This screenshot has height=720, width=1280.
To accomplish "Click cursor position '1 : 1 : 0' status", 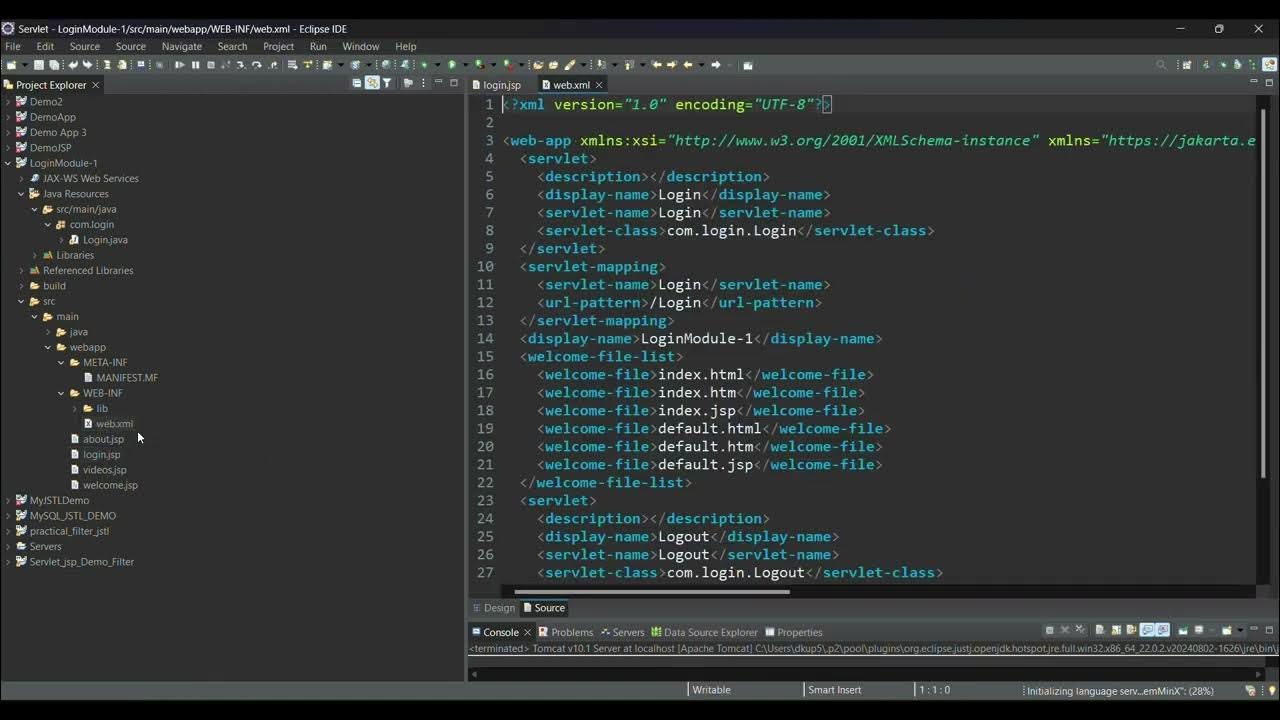I will [x=934, y=690].
